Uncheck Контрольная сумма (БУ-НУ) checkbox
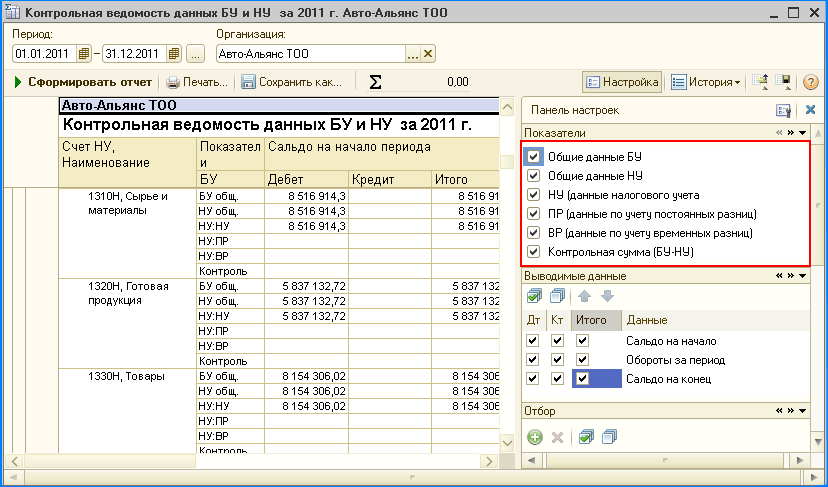 [x=533, y=252]
